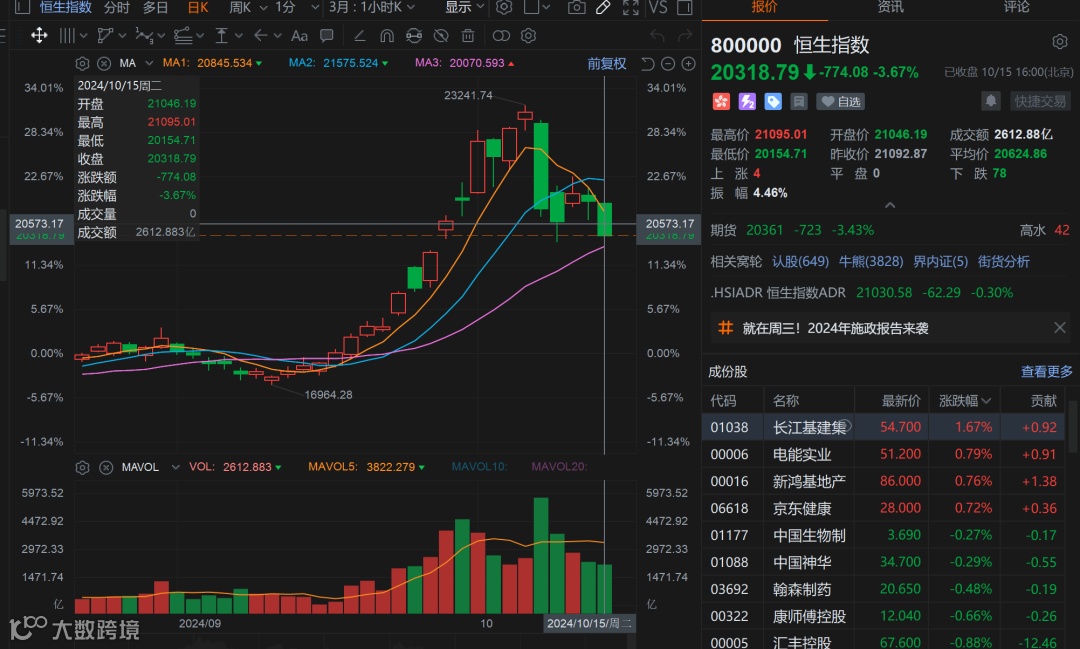Open MAVOL indicator settings gear

click(82, 468)
